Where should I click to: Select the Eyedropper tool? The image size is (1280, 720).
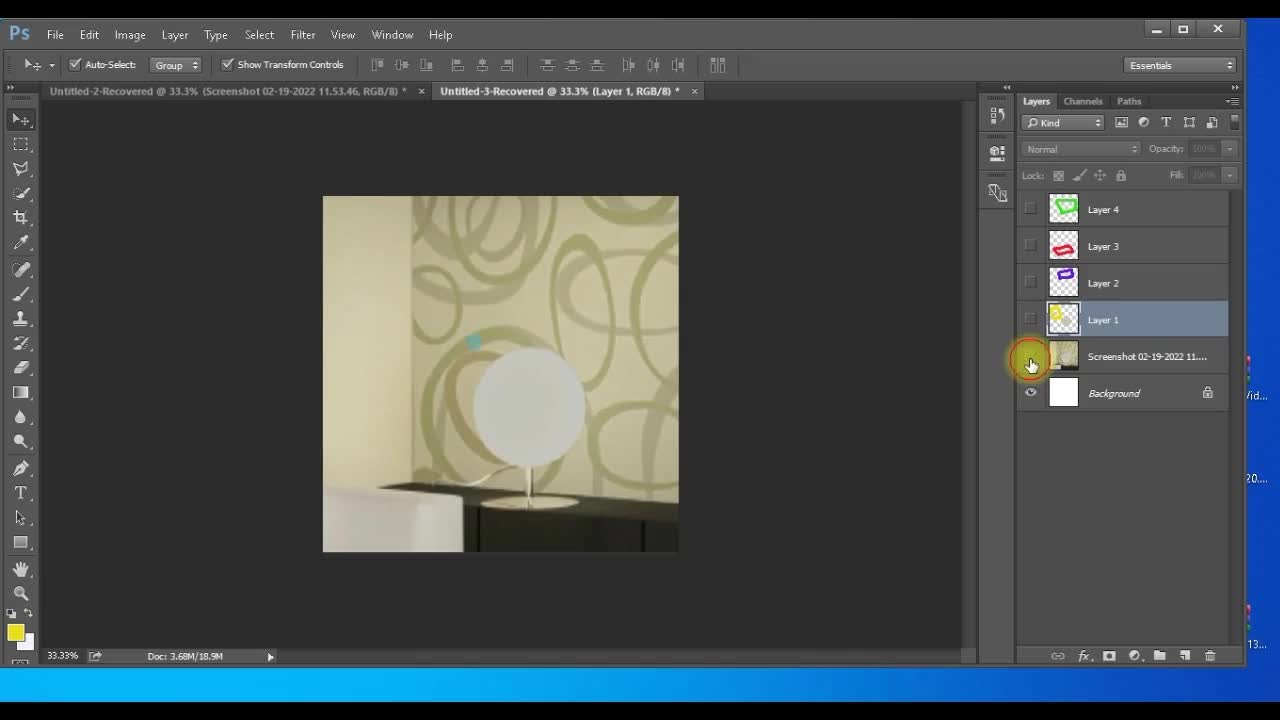21,243
